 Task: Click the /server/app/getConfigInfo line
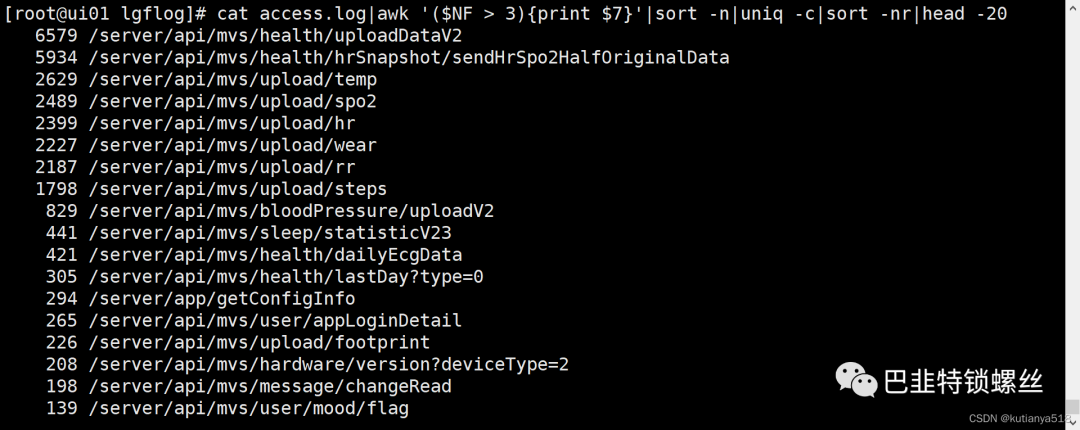[x=222, y=299]
